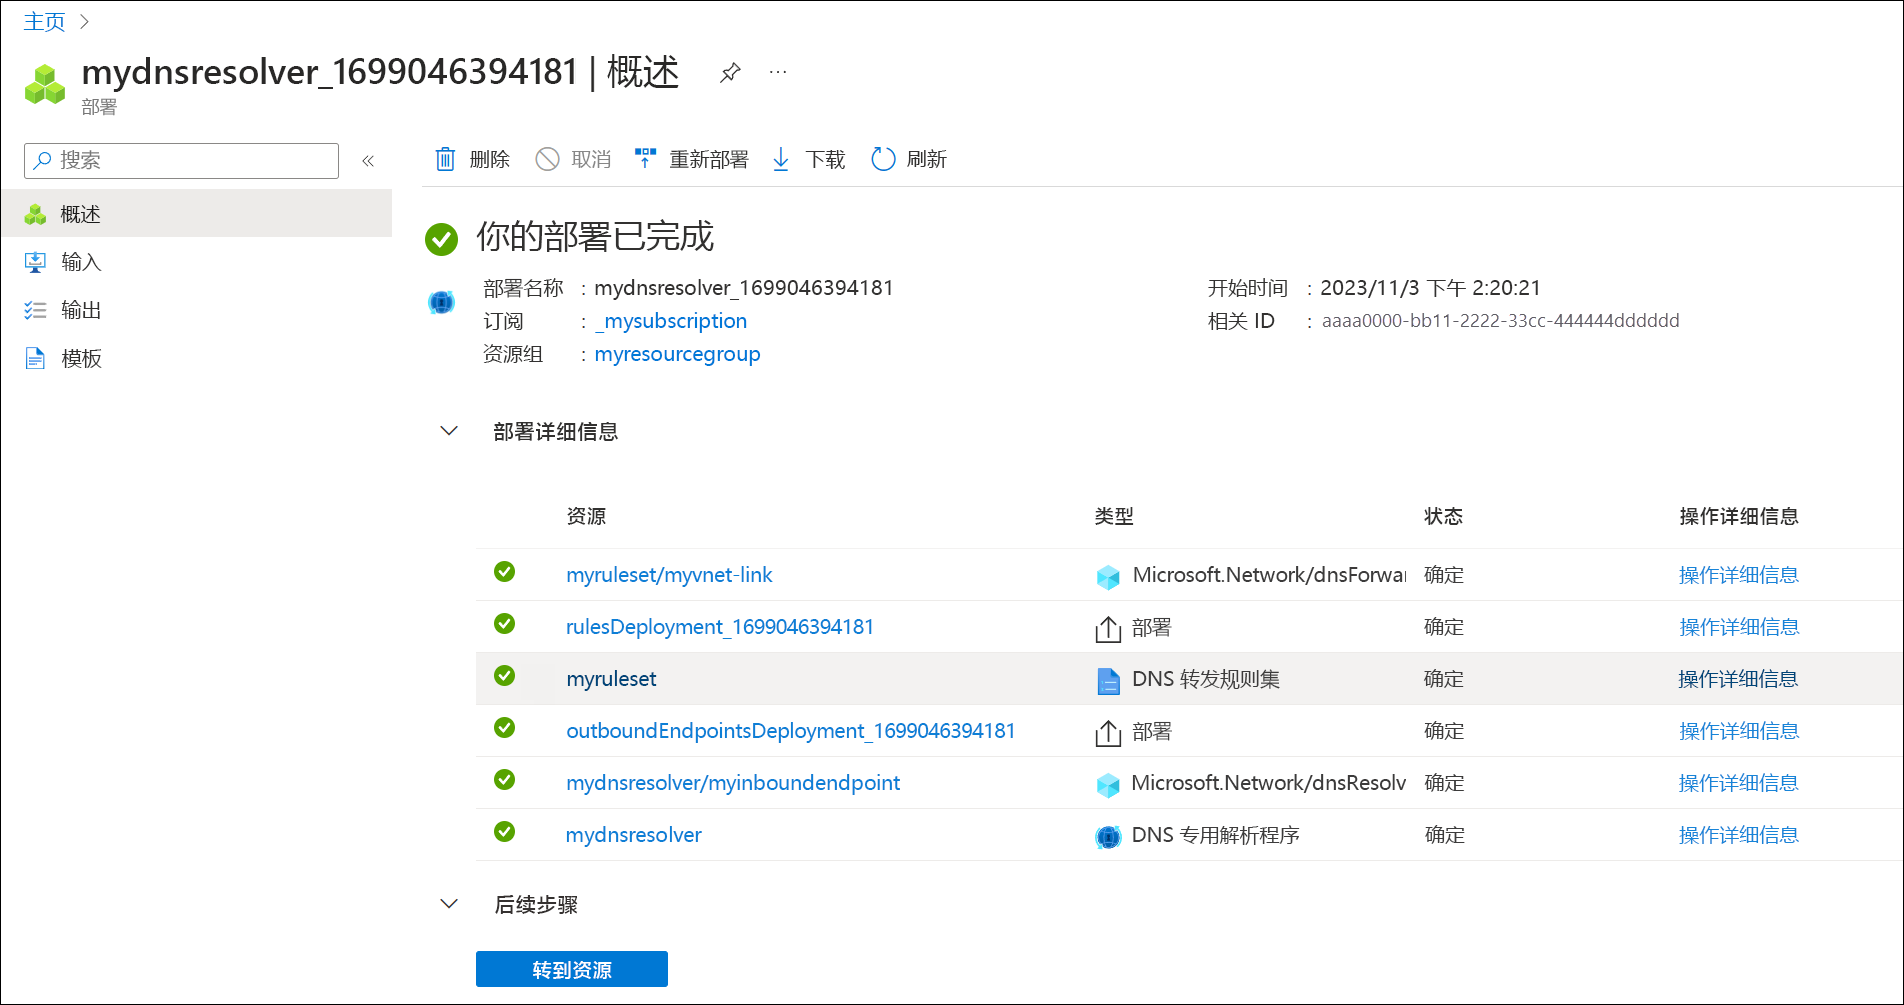1904x1005 pixels.
Task: Click the Redeploy (重新部署) toolbar icon
Action: coord(645,159)
